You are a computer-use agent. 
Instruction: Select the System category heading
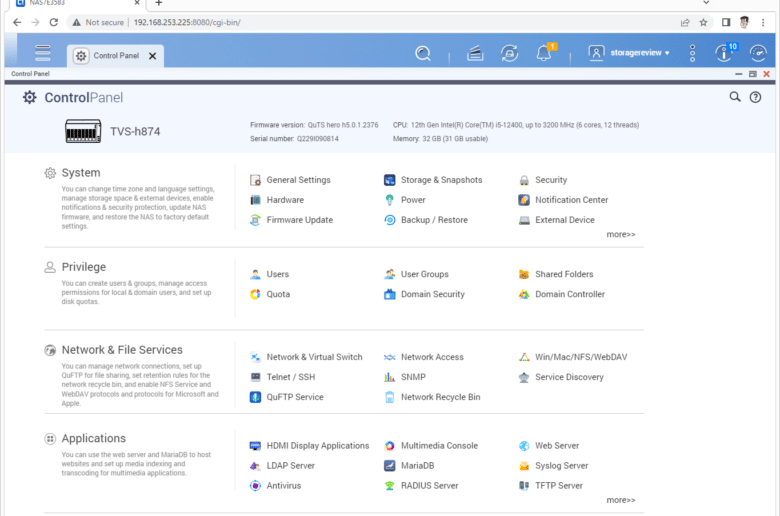click(x=81, y=173)
